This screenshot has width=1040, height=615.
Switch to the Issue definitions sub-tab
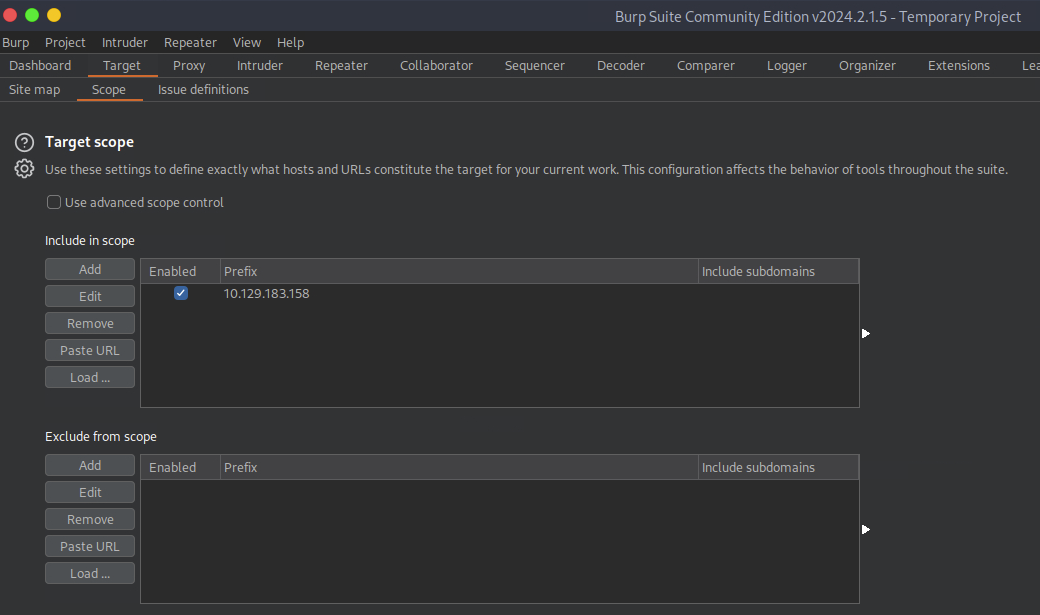(203, 90)
